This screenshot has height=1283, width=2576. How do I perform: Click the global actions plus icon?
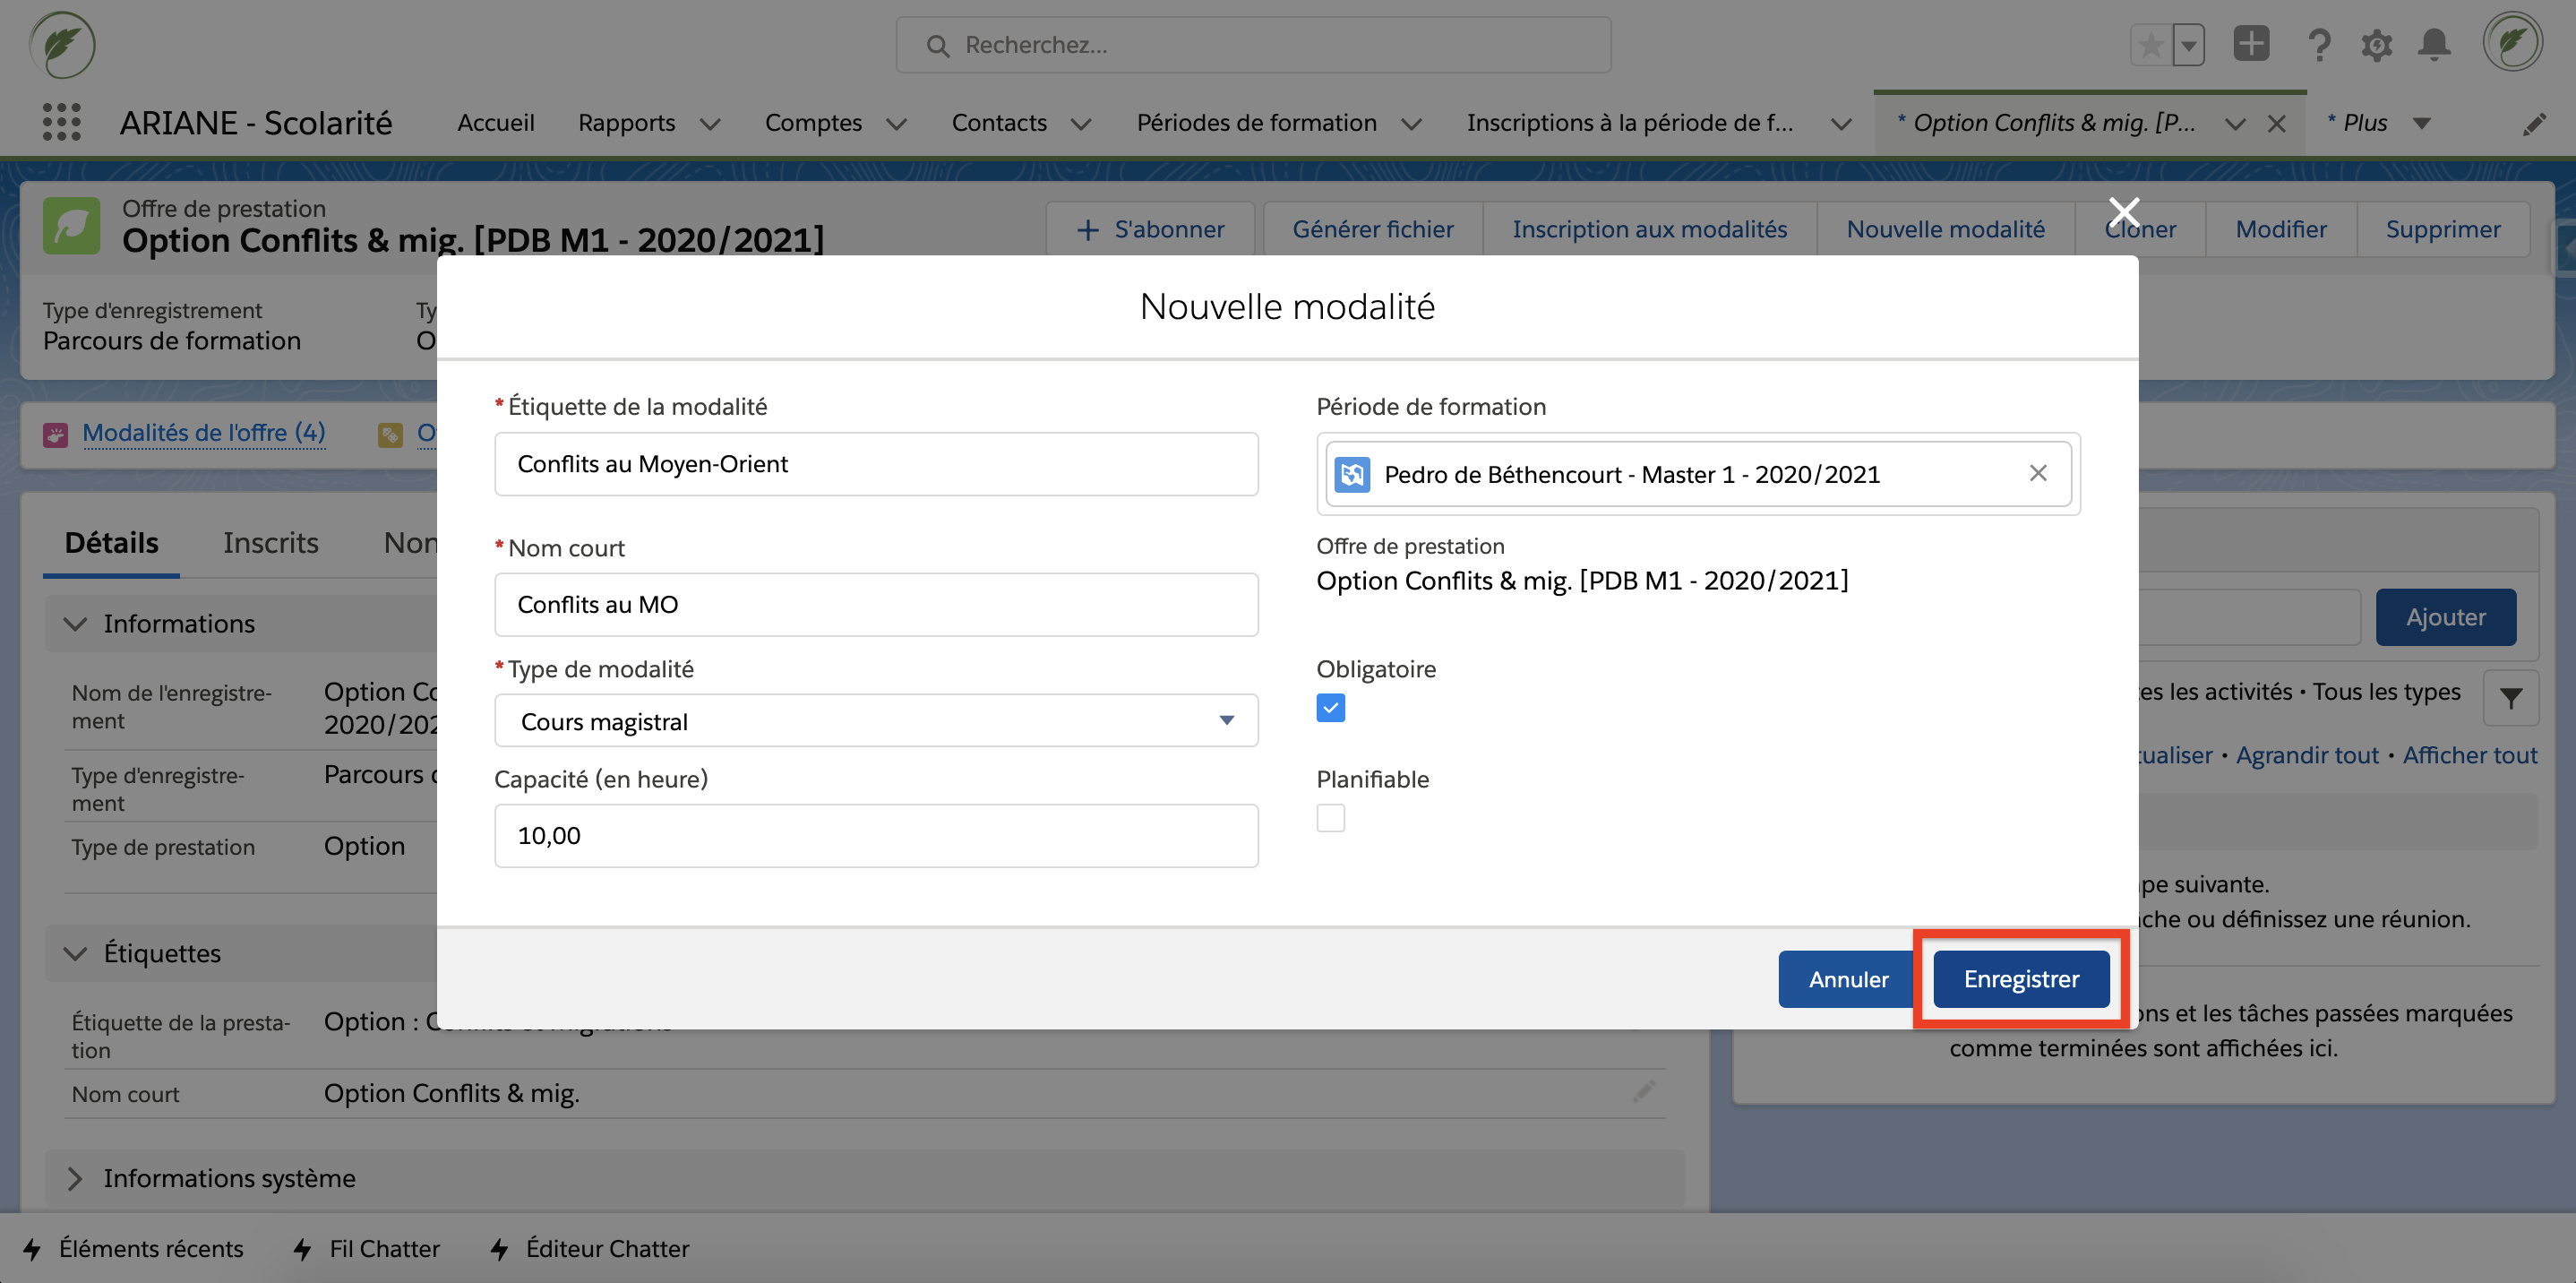tap(2251, 44)
